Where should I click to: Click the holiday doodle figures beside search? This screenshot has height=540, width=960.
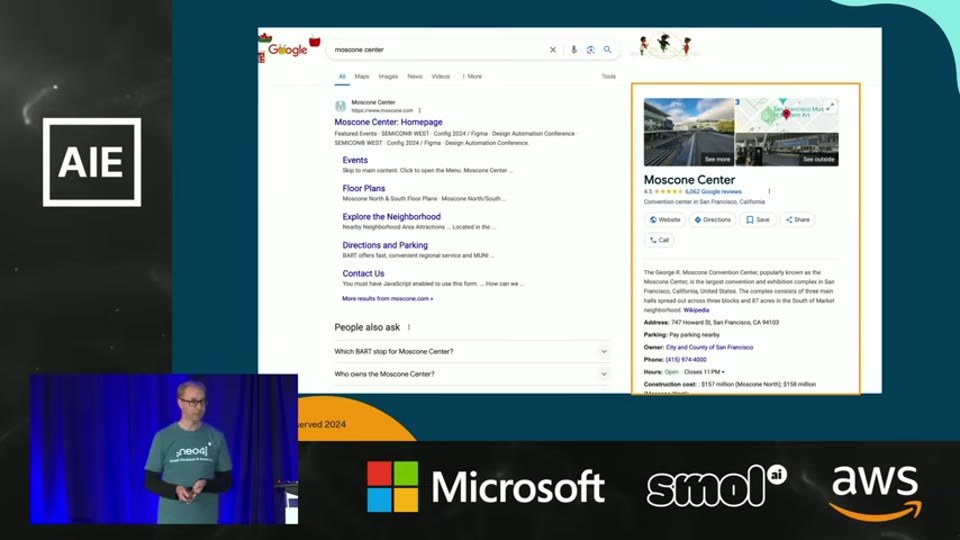pyautogui.click(x=665, y=46)
